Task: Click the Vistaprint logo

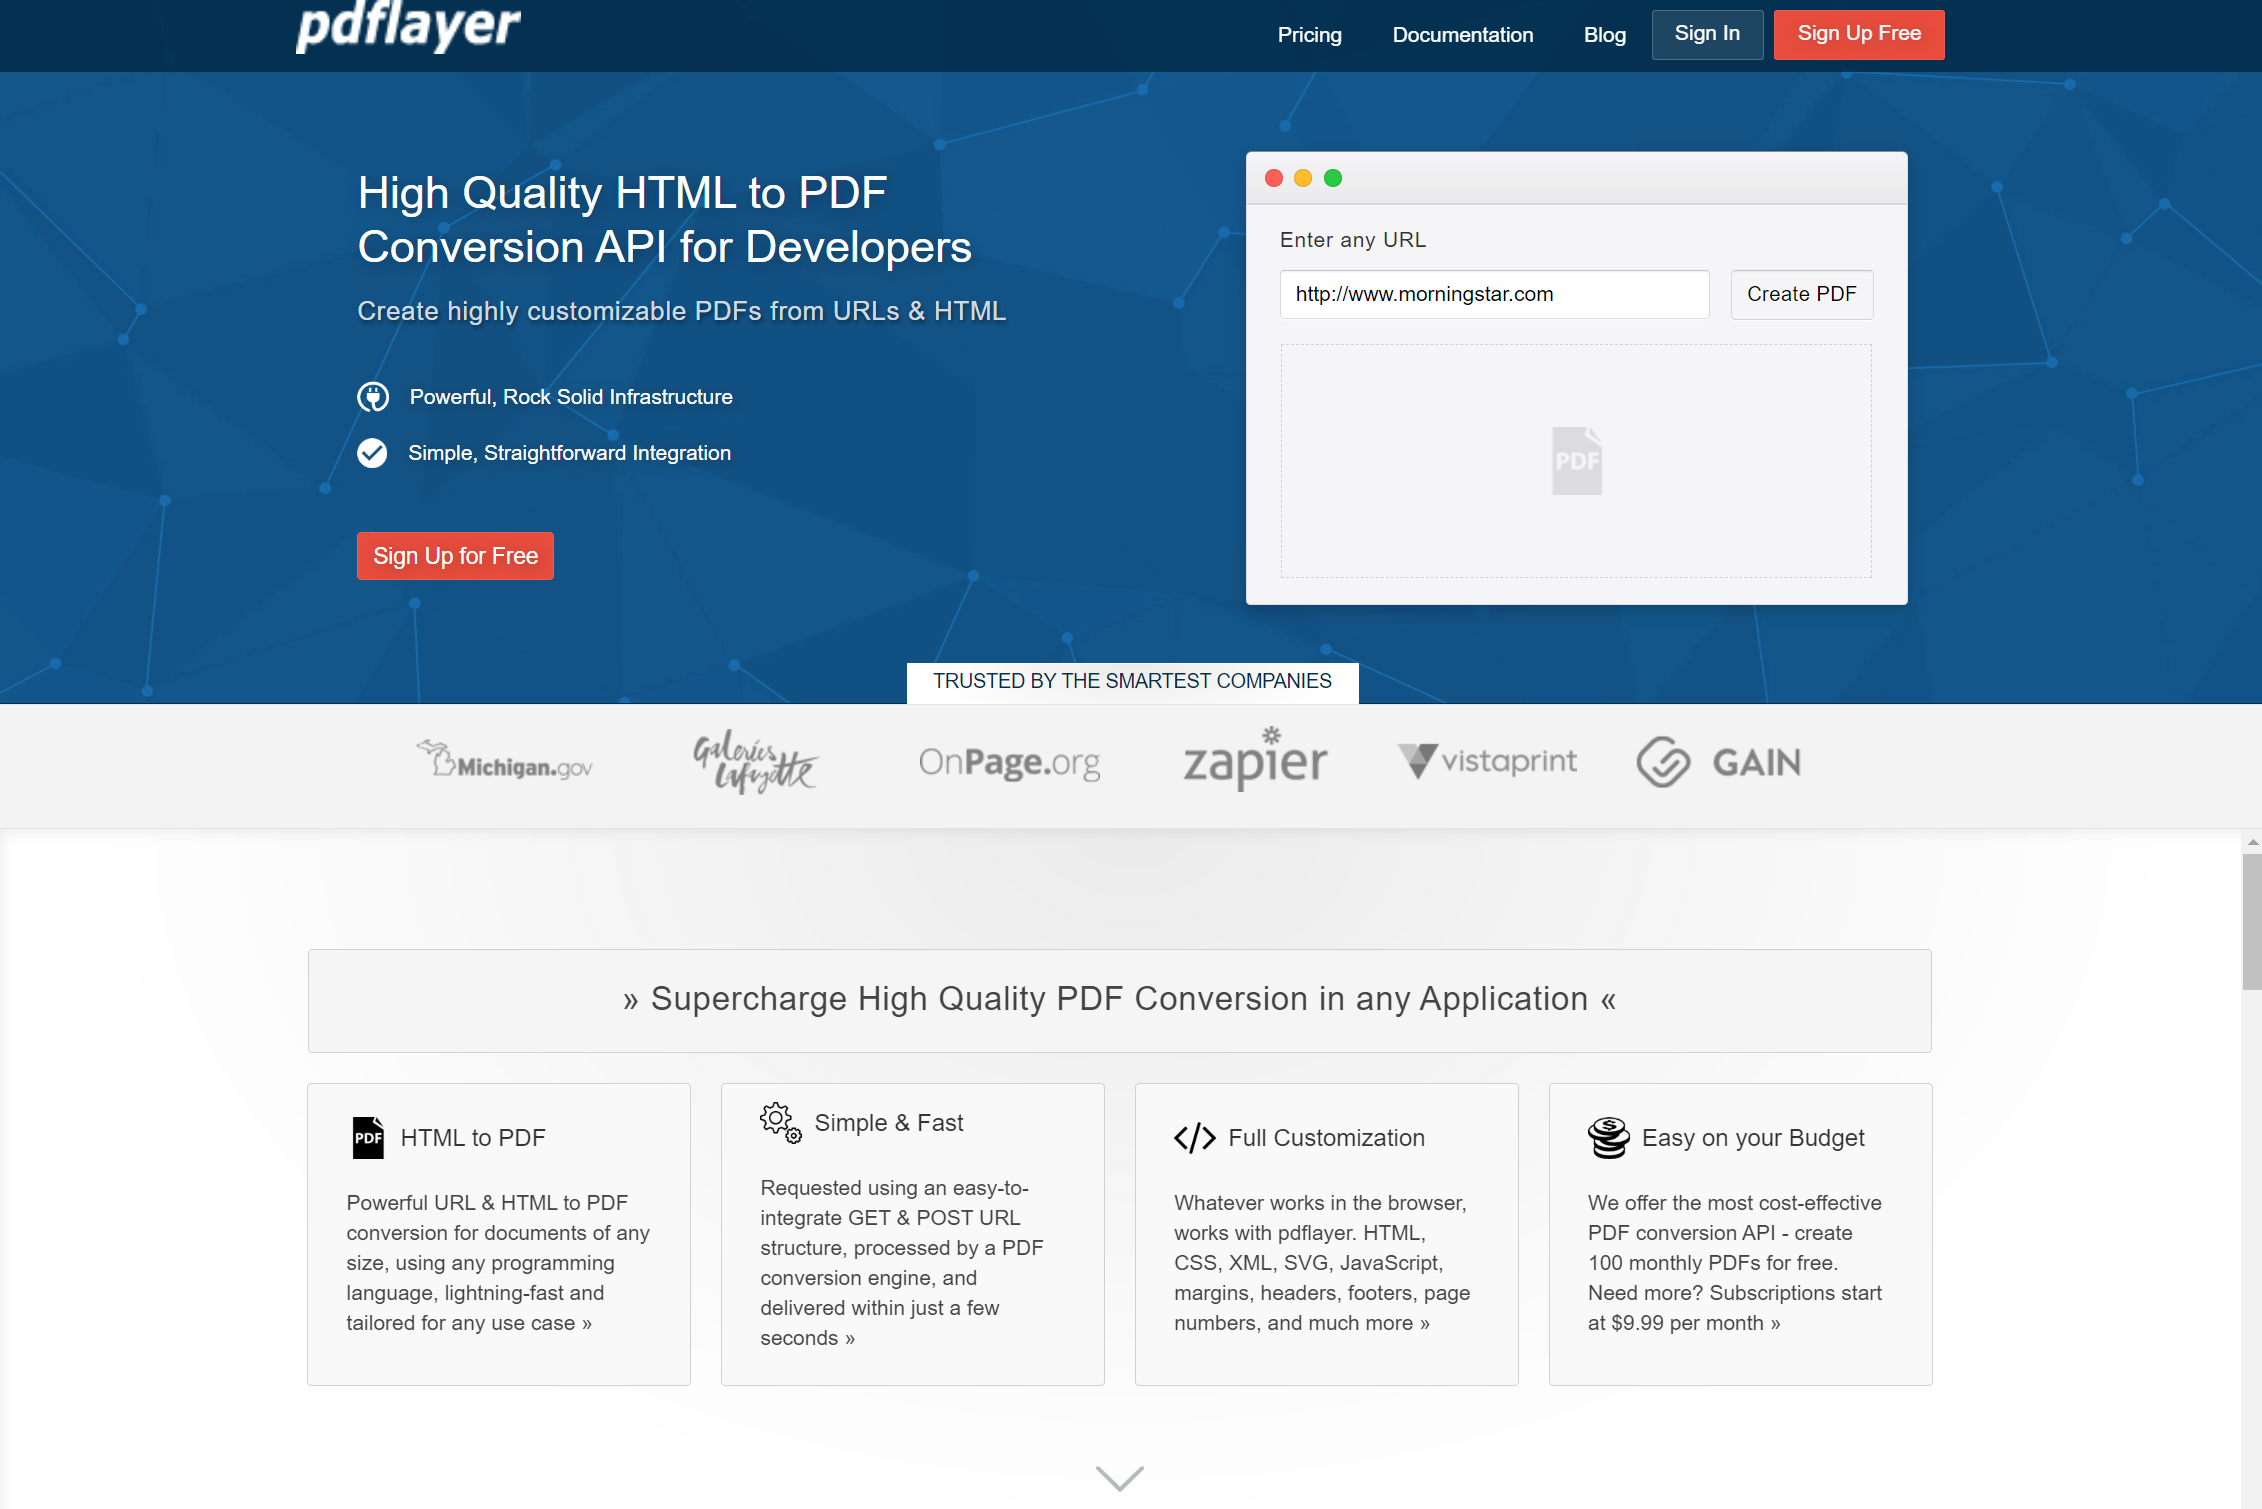Action: pos(1487,761)
